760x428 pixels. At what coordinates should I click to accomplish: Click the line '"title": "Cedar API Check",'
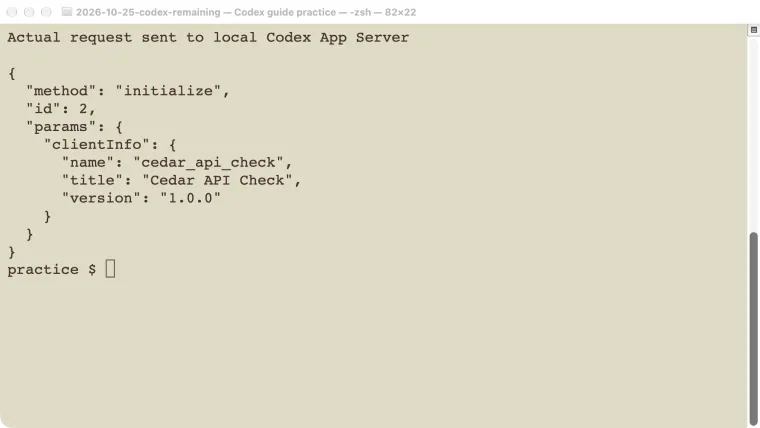pyautogui.click(x=181, y=180)
